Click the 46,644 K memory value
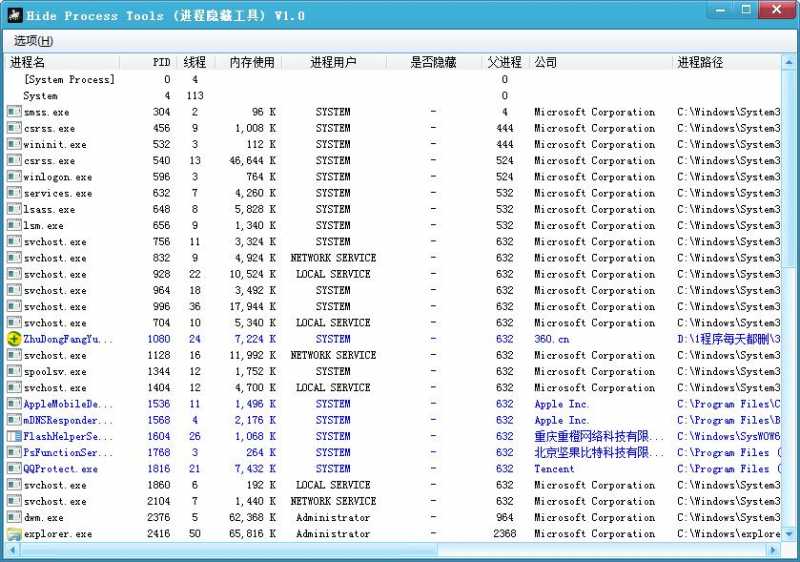 [253, 161]
